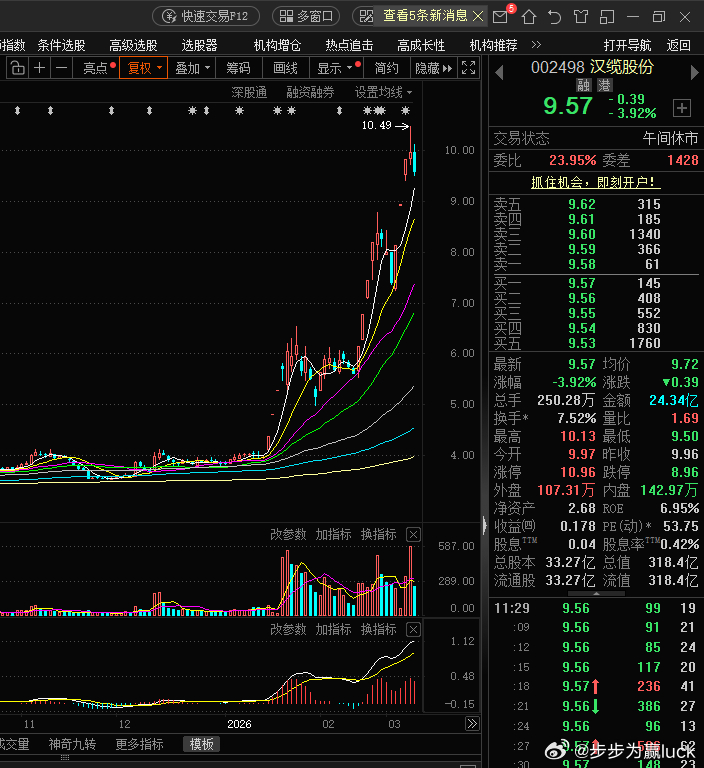Open 机构推荐 menu

[x=493, y=46]
